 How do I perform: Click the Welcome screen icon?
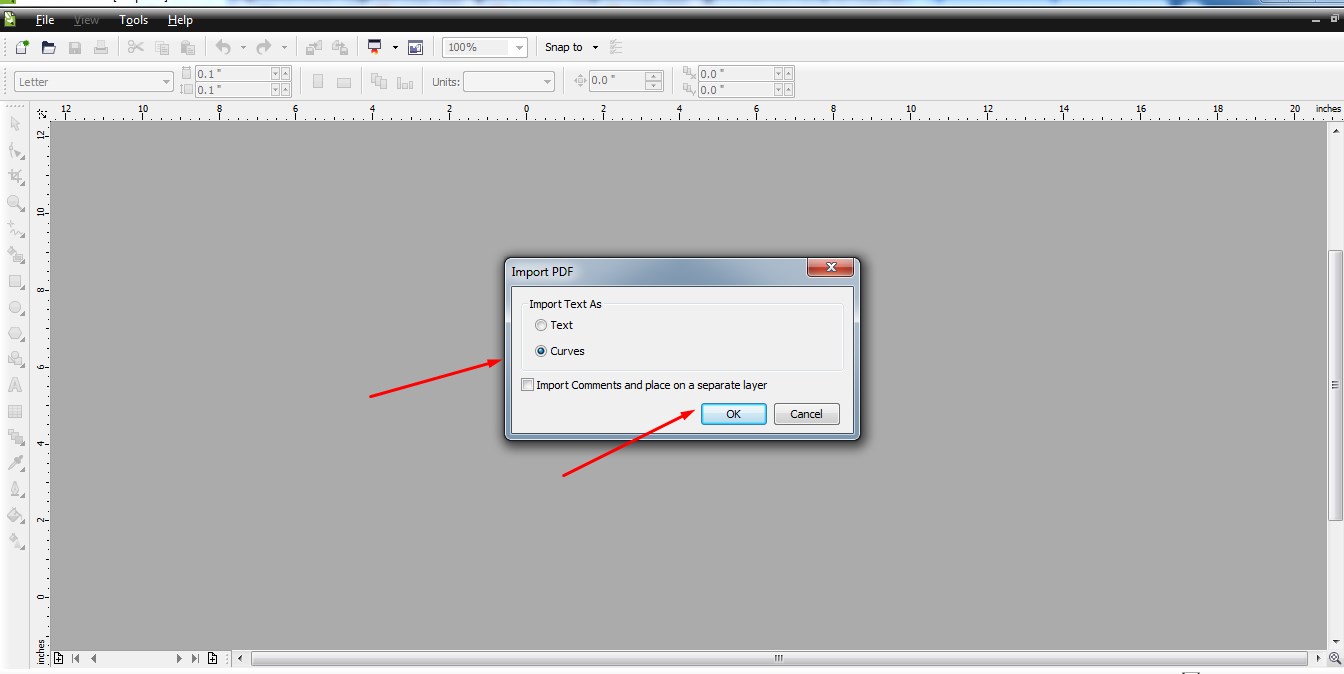[415, 47]
